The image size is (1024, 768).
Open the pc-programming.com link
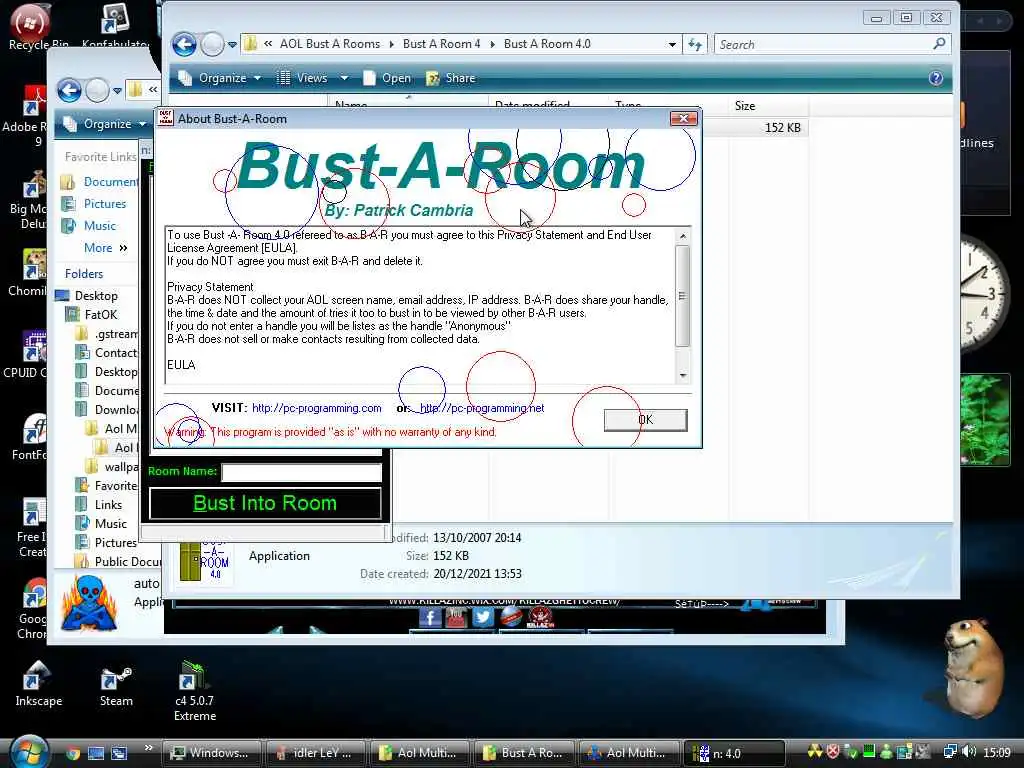point(317,408)
